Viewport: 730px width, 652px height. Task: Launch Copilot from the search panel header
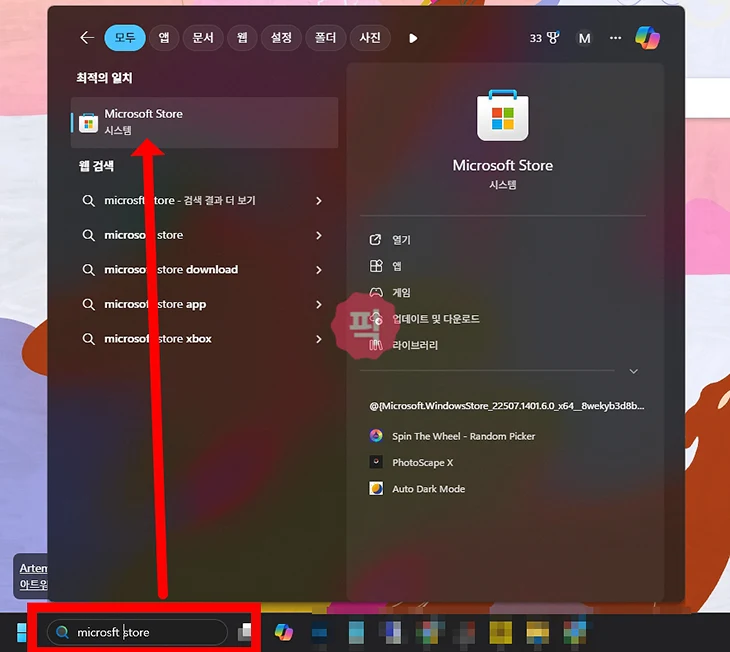tap(648, 38)
